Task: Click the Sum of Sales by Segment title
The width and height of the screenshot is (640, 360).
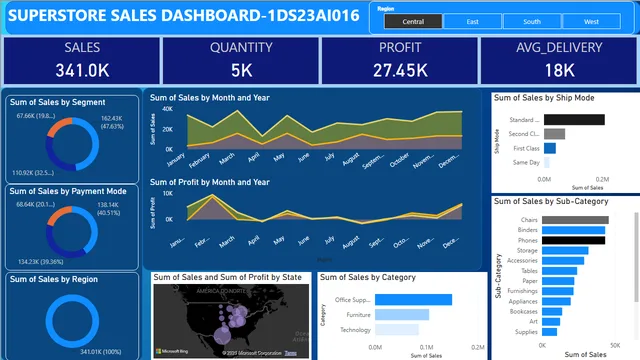Action: (x=57, y=102)
